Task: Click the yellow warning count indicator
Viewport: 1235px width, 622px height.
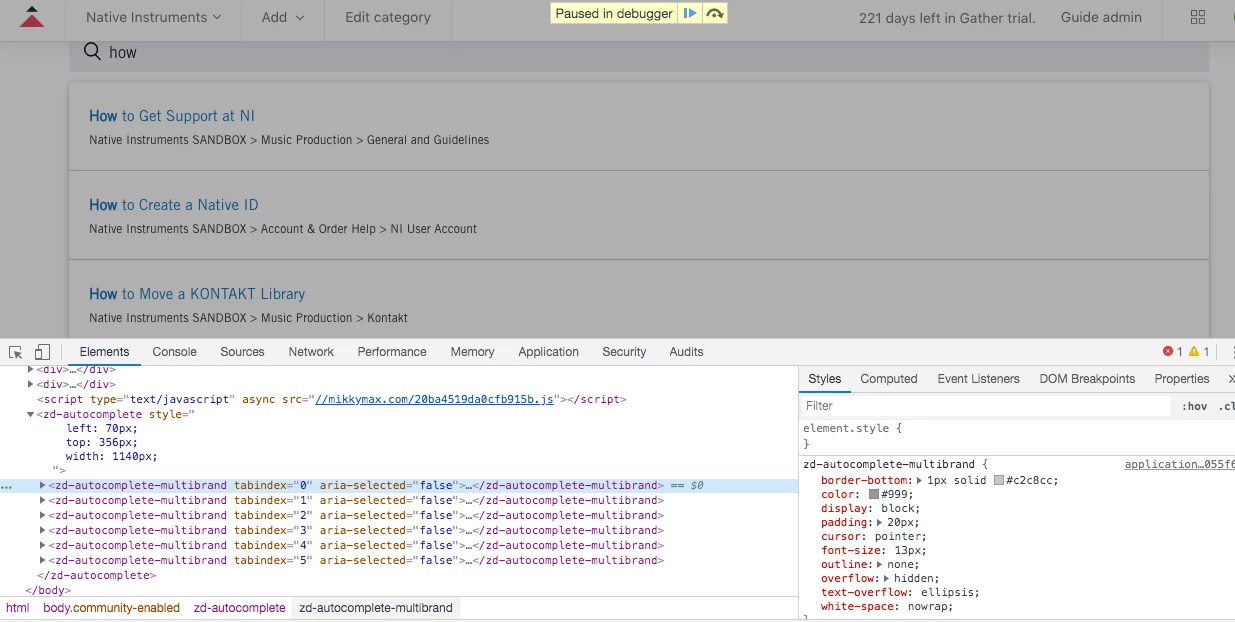Action: (x=1199, y=352)
